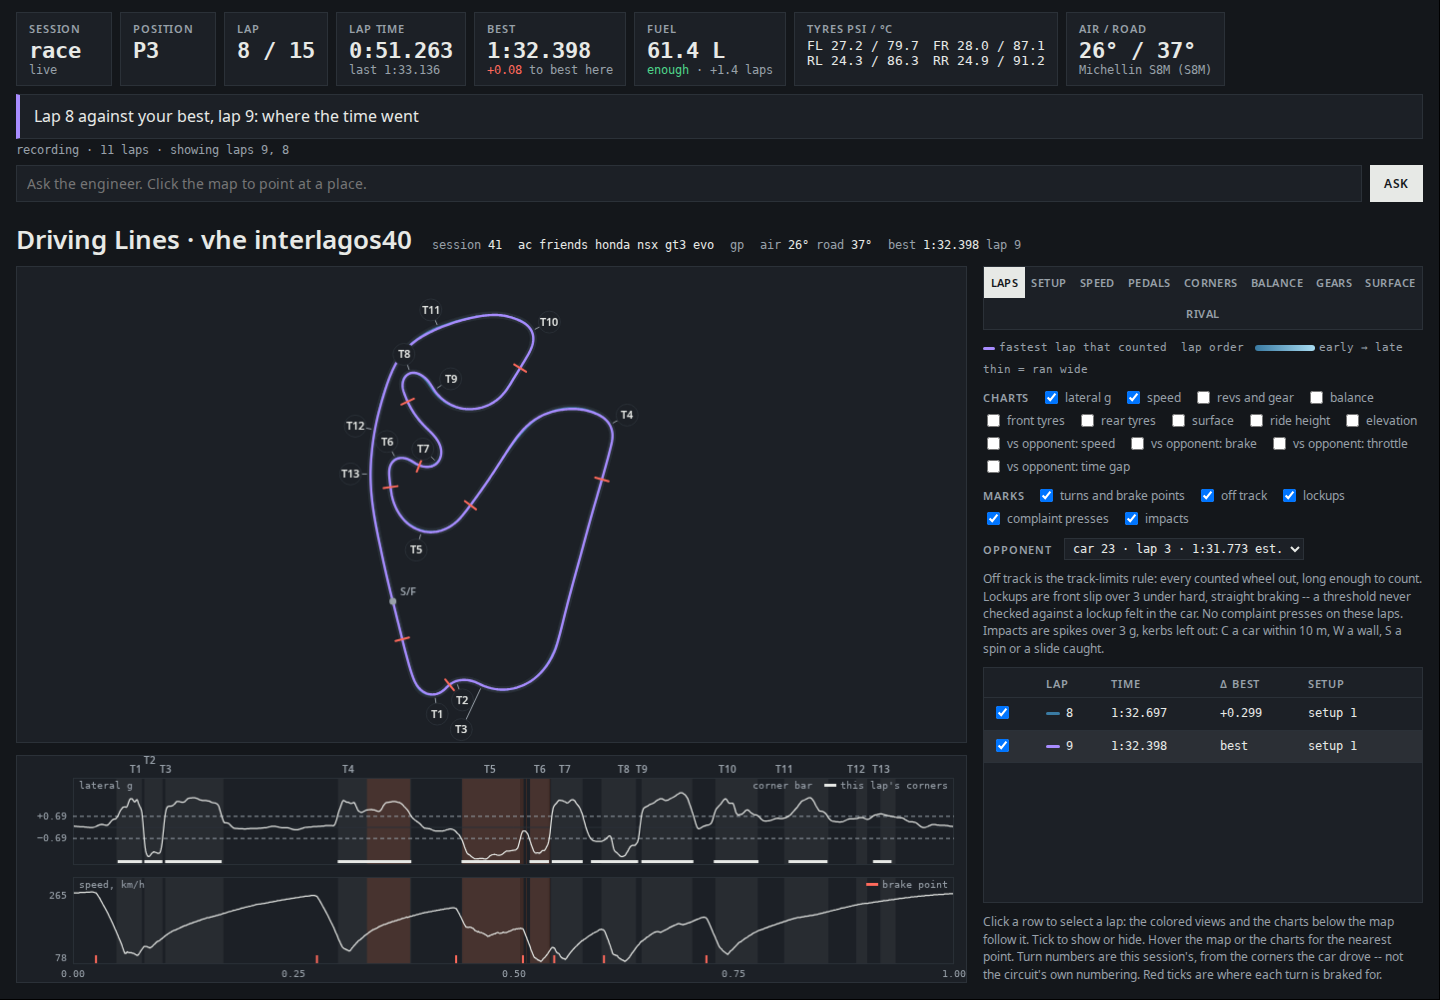Select lap 9 time 1:32.398
This screenshot has height=1000, width=1440.
1138,746
